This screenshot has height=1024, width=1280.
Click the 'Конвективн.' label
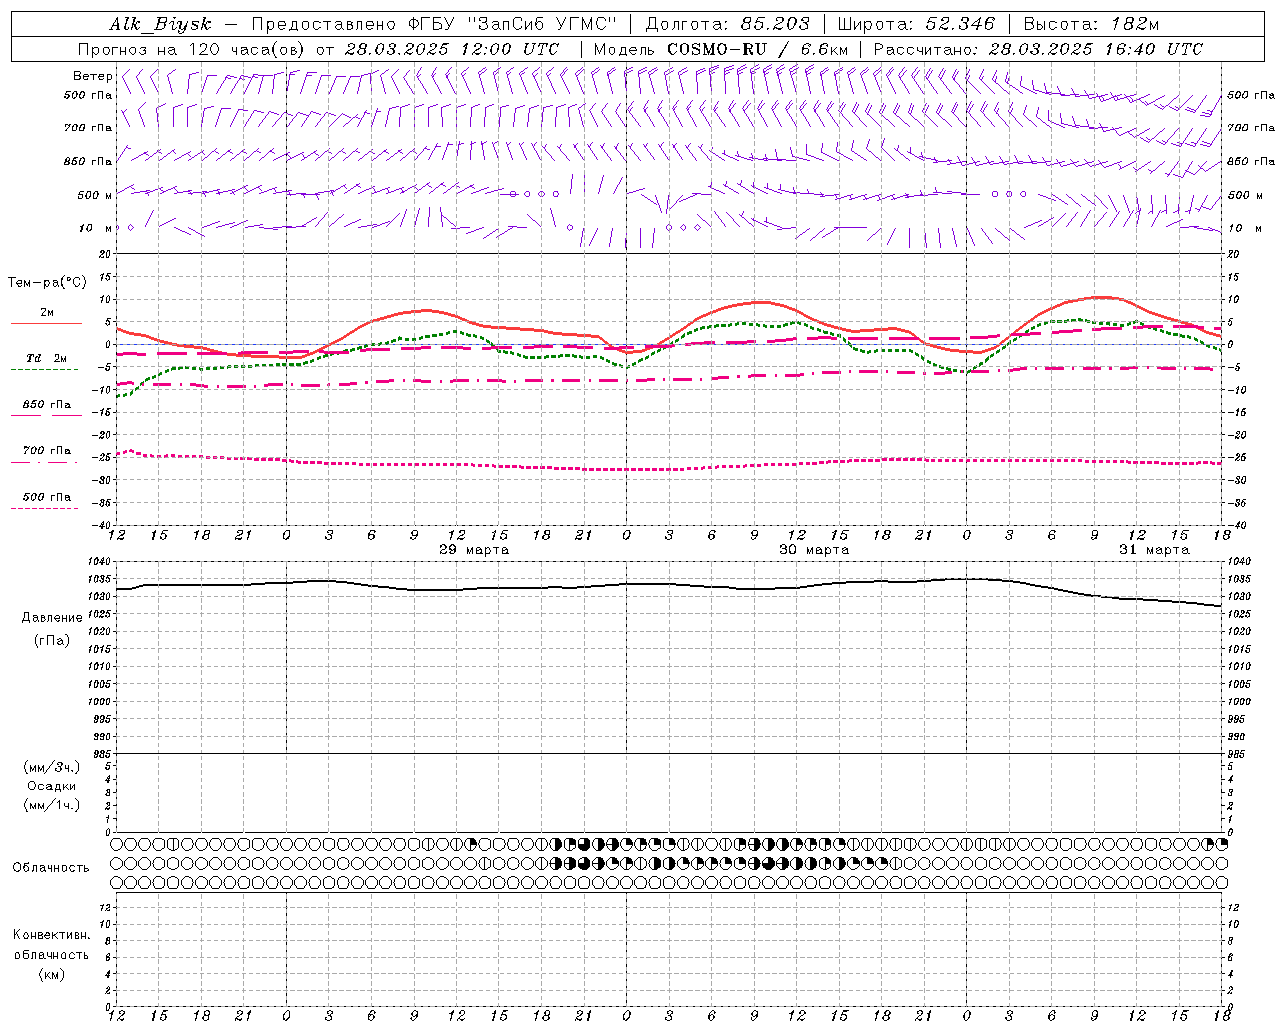pyautogui.click(x=51, y=935)
